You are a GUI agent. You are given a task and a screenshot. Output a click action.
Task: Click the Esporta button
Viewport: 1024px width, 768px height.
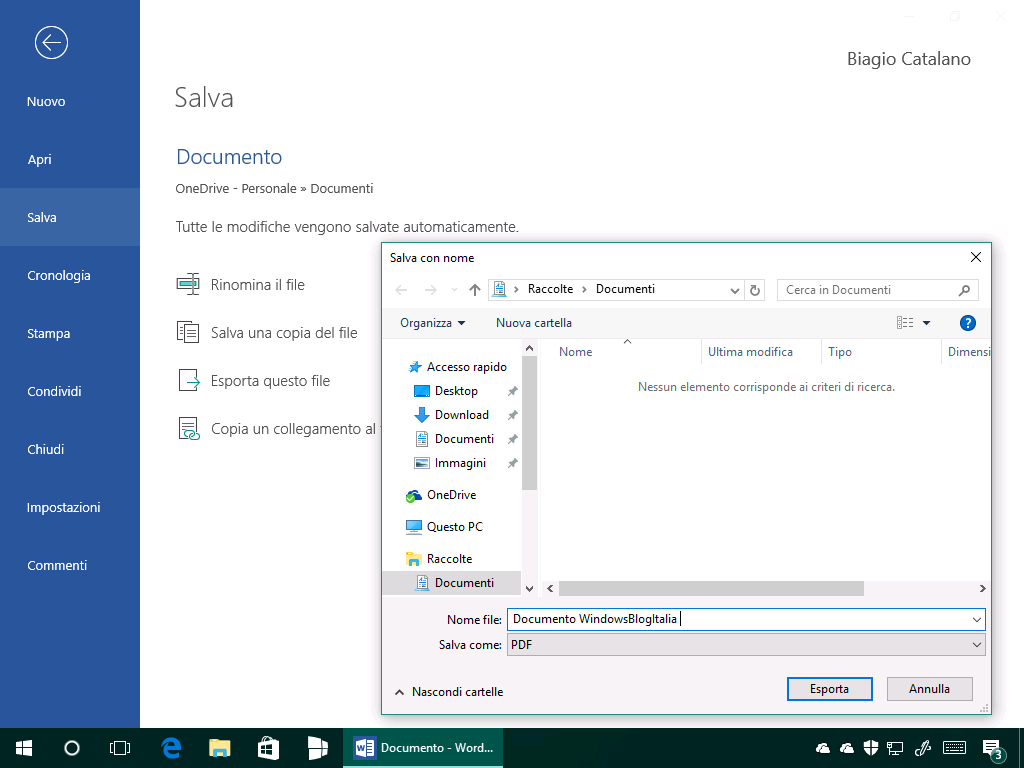[829, 689]
